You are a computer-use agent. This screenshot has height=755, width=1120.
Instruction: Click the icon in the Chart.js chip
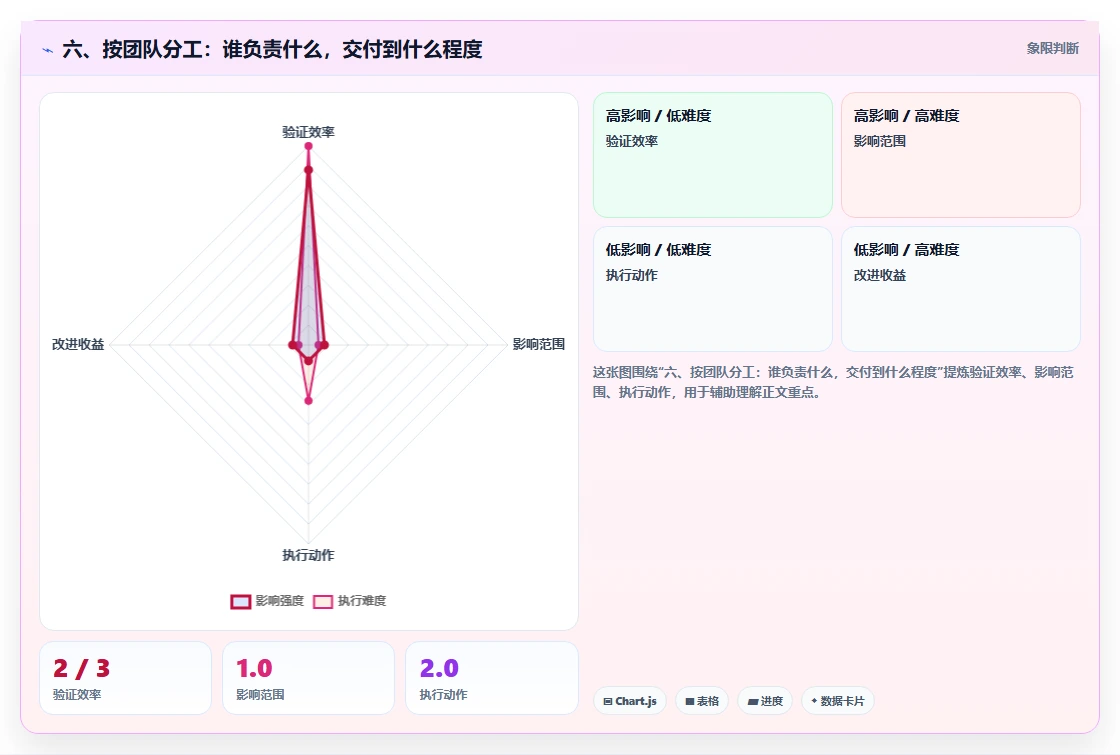[x=608, y=701]
